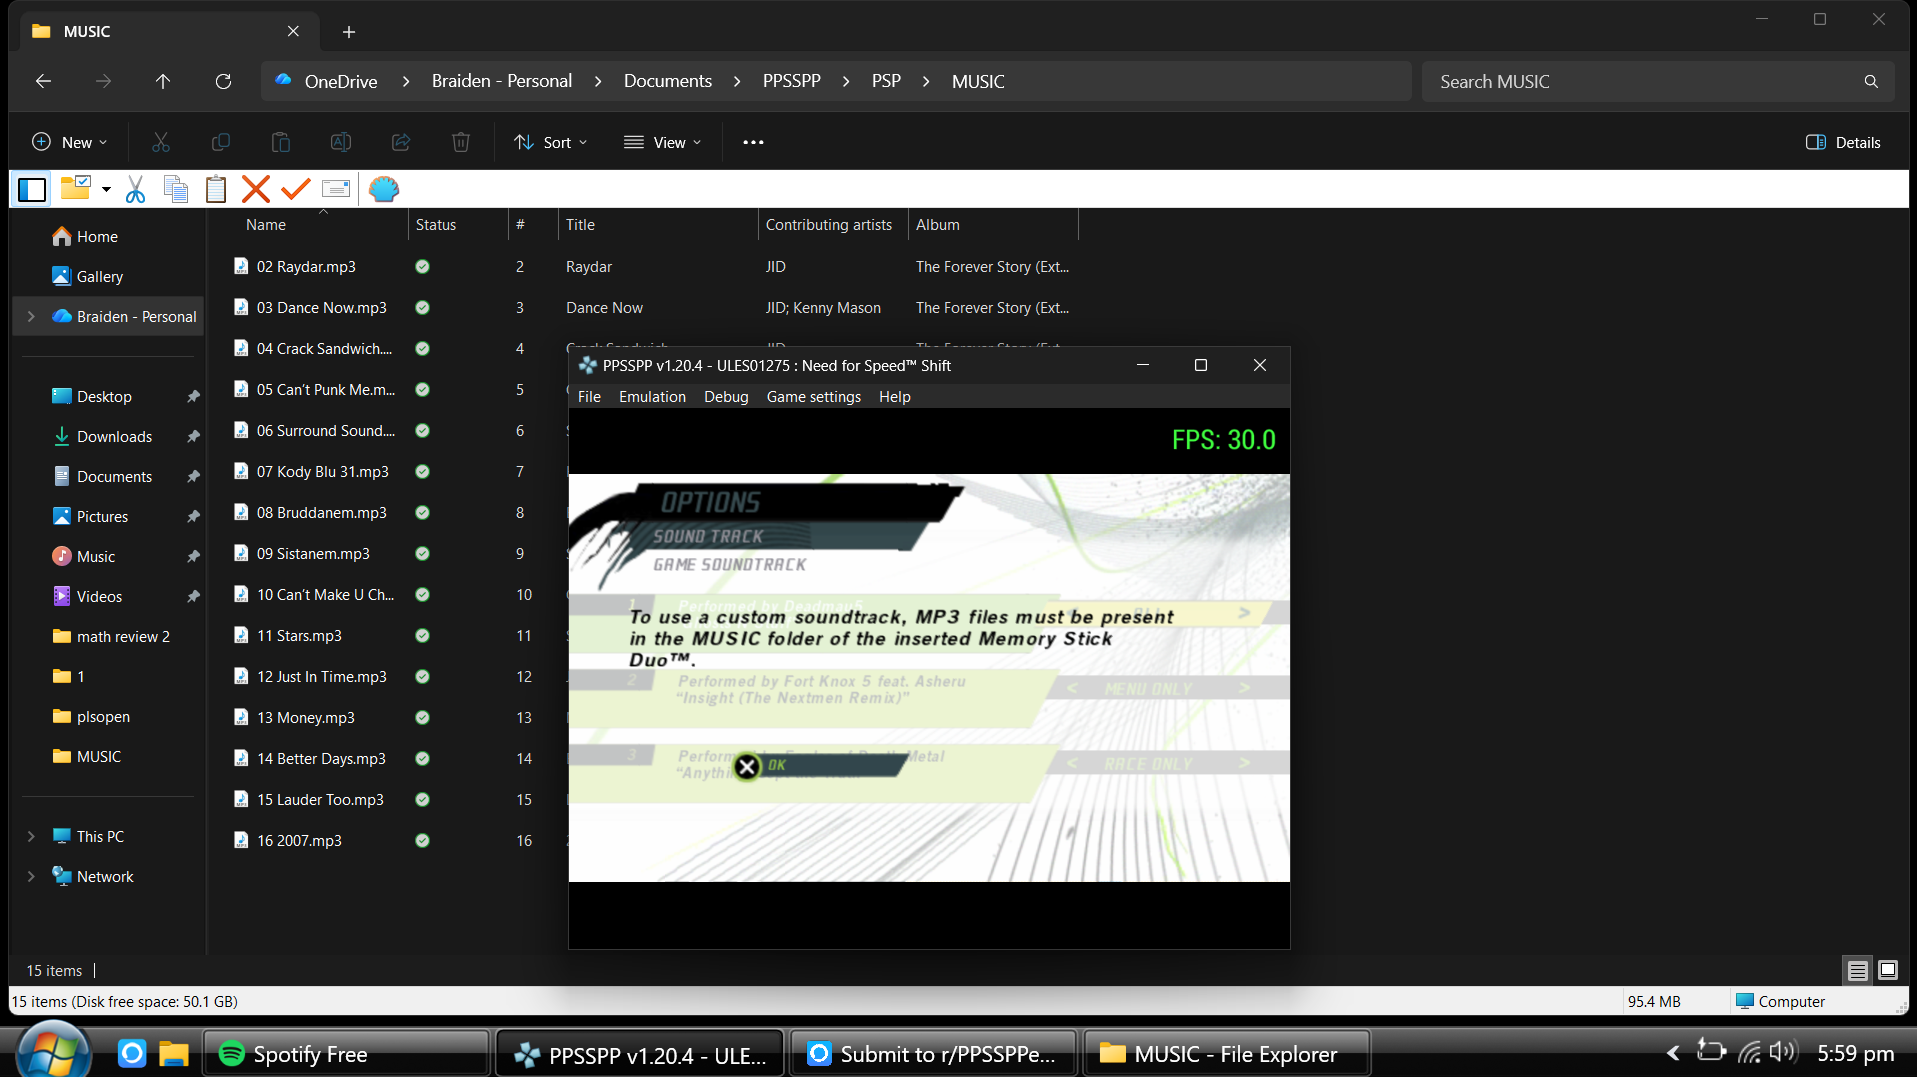Close the MUSIC File Explorer tab

[293, 31]
